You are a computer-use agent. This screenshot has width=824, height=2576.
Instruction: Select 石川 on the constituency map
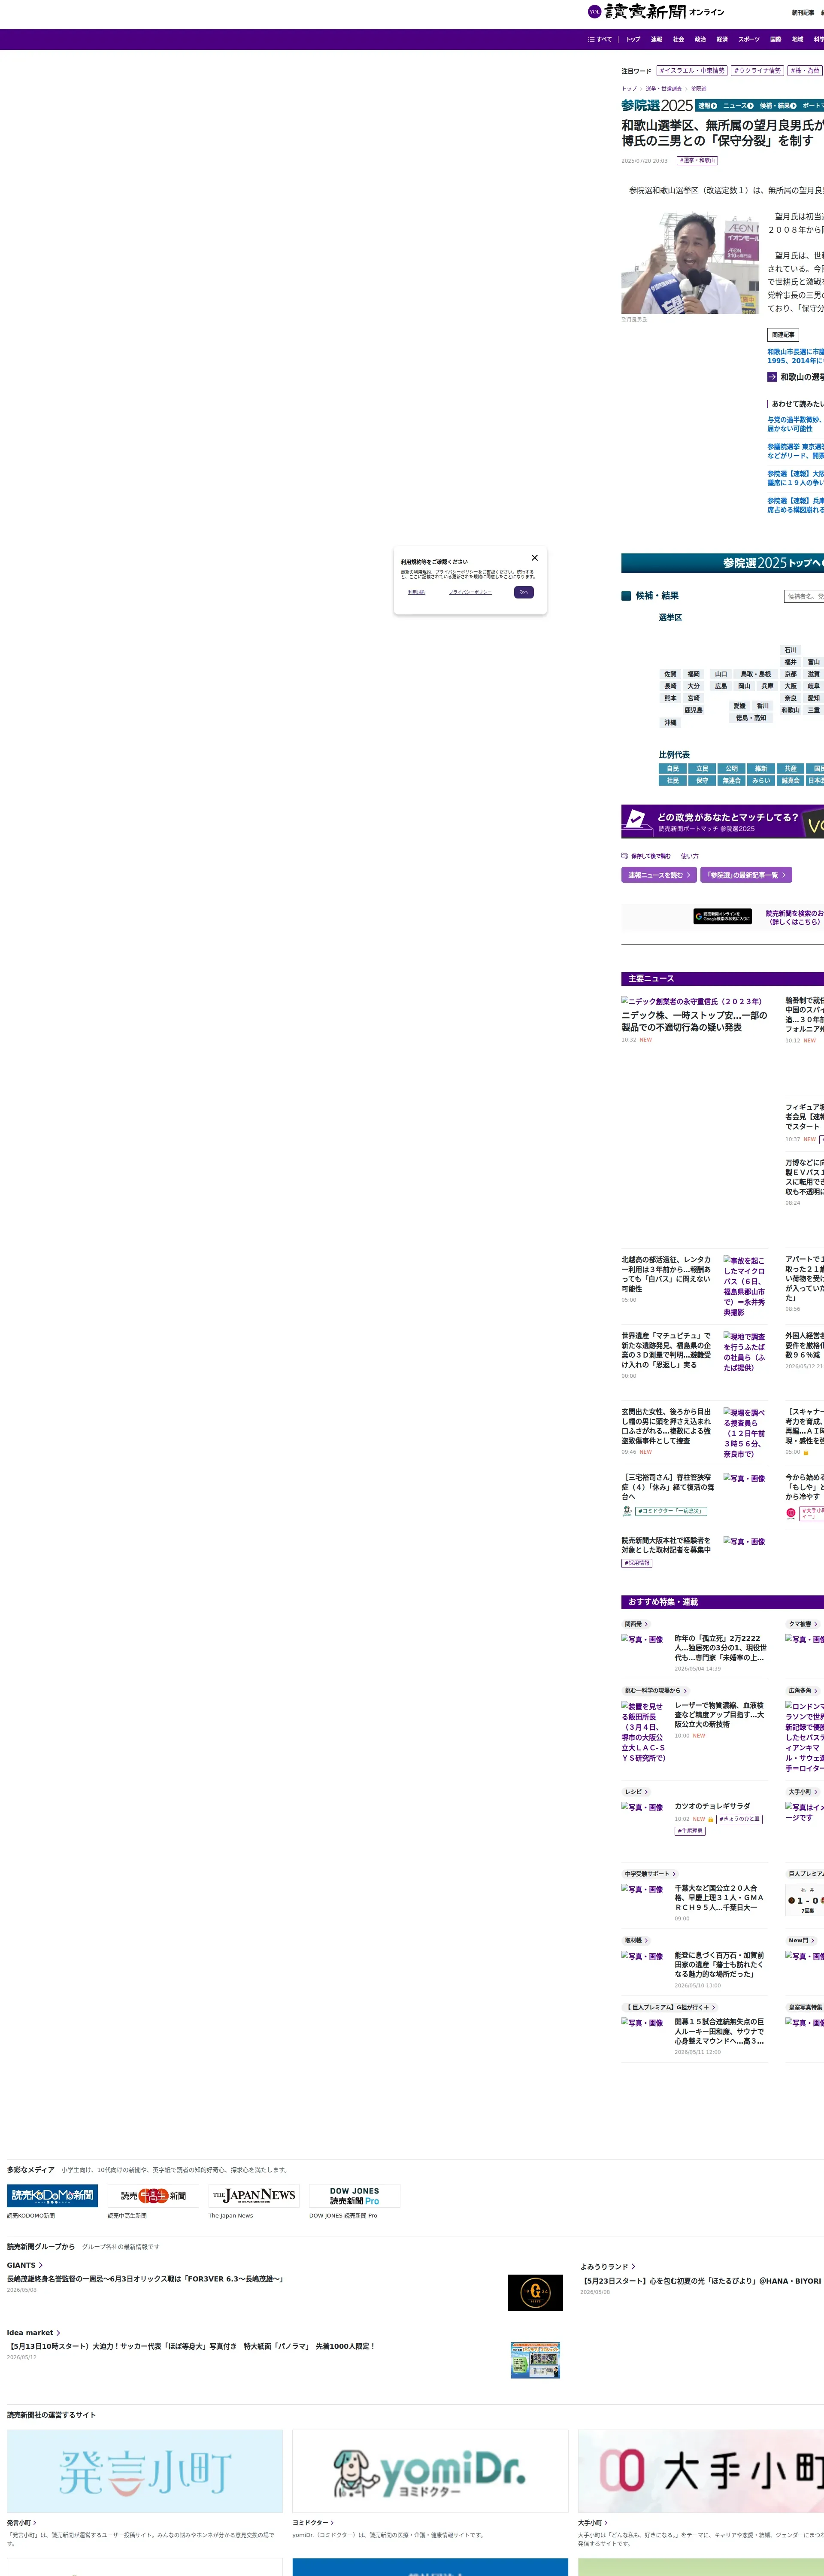click(791, 650)
